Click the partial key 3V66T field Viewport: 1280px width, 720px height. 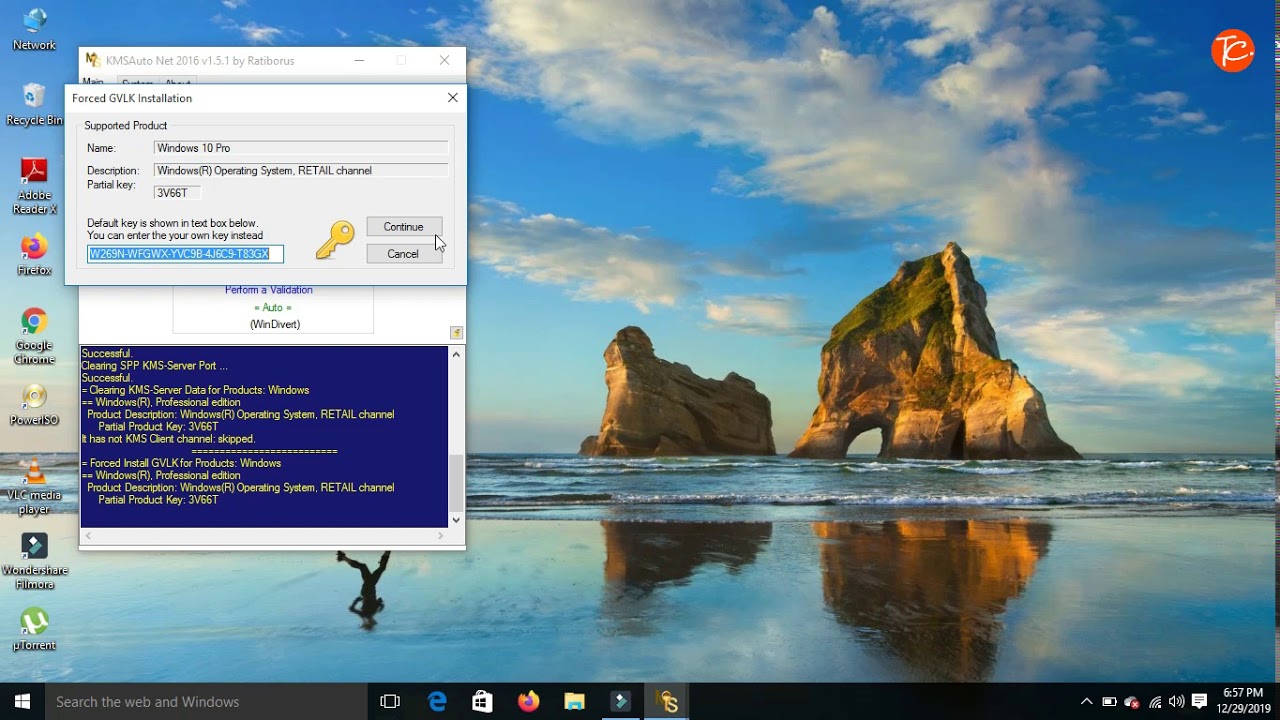[x=178, y=193]
